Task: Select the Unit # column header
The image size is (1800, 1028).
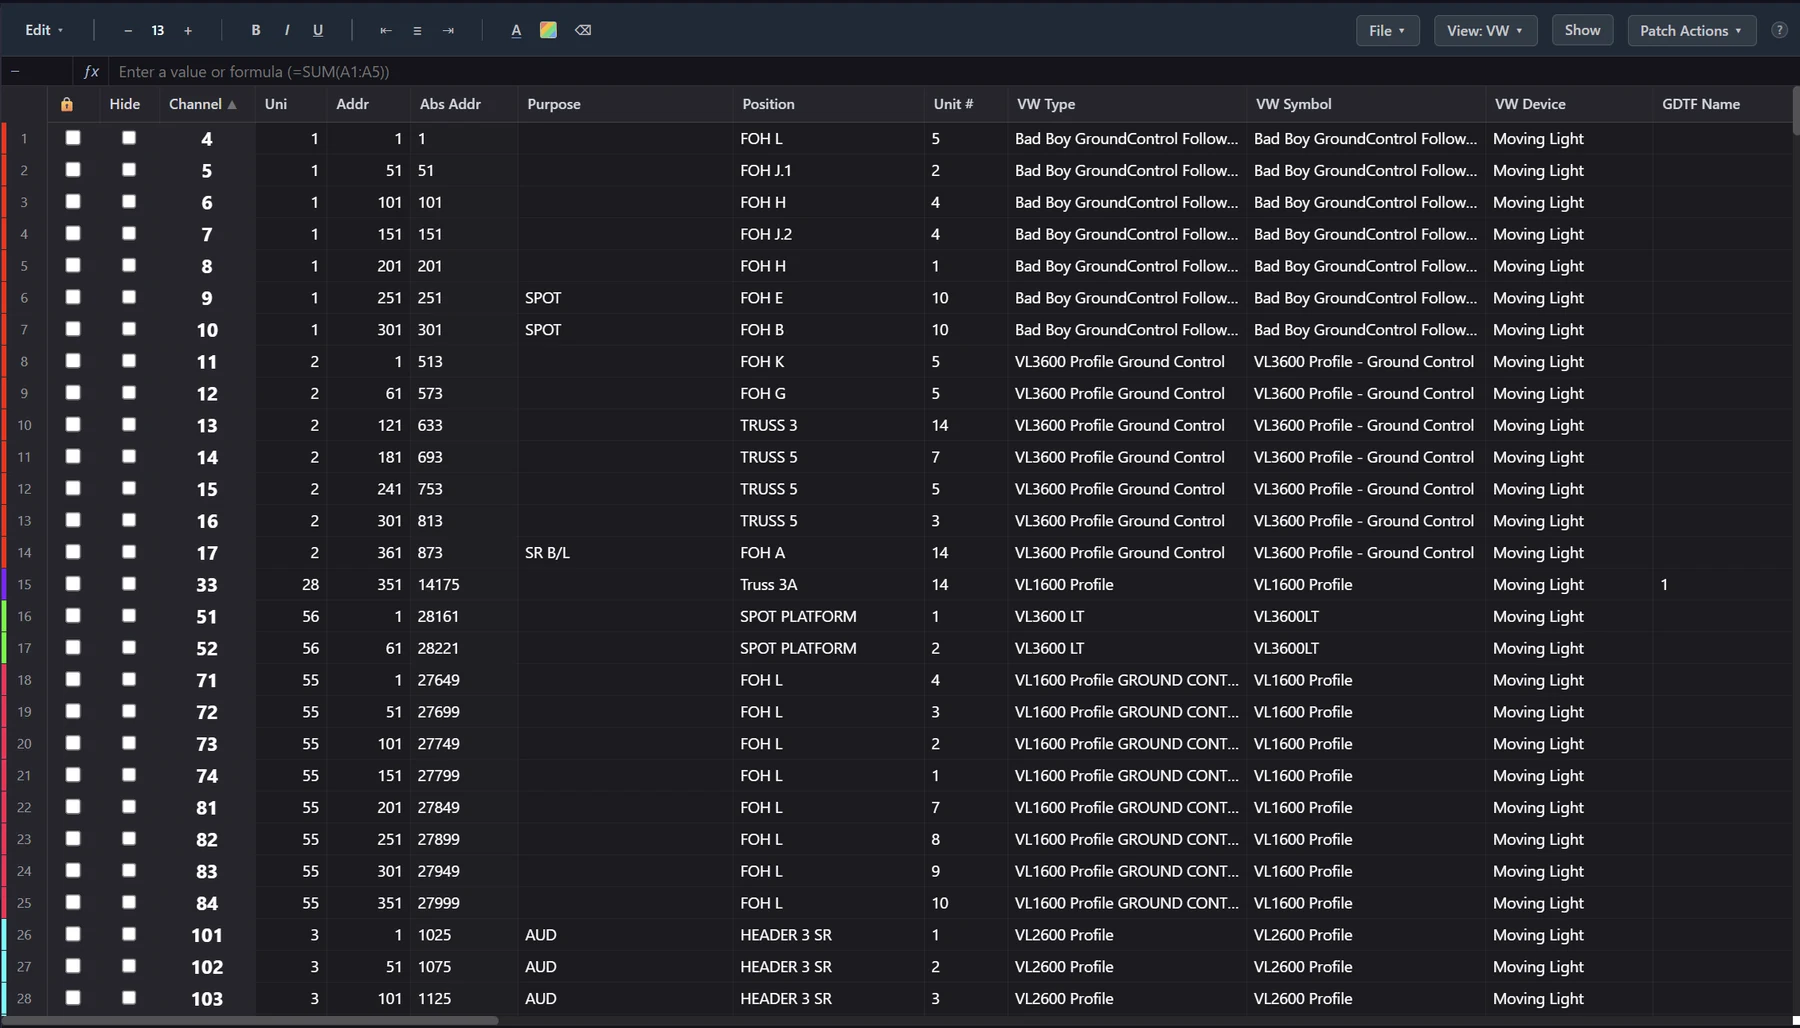Action: (966, 104)
